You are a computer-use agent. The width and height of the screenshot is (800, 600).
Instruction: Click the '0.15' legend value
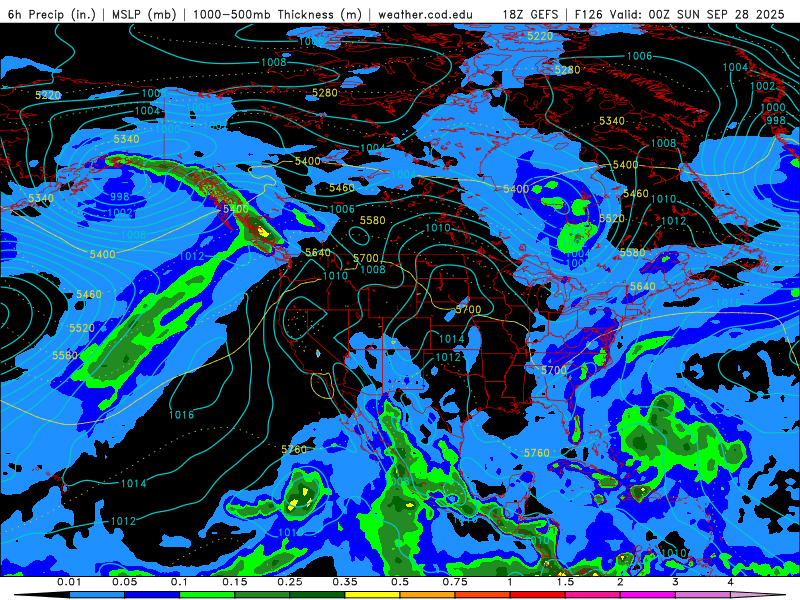point(235,582)
